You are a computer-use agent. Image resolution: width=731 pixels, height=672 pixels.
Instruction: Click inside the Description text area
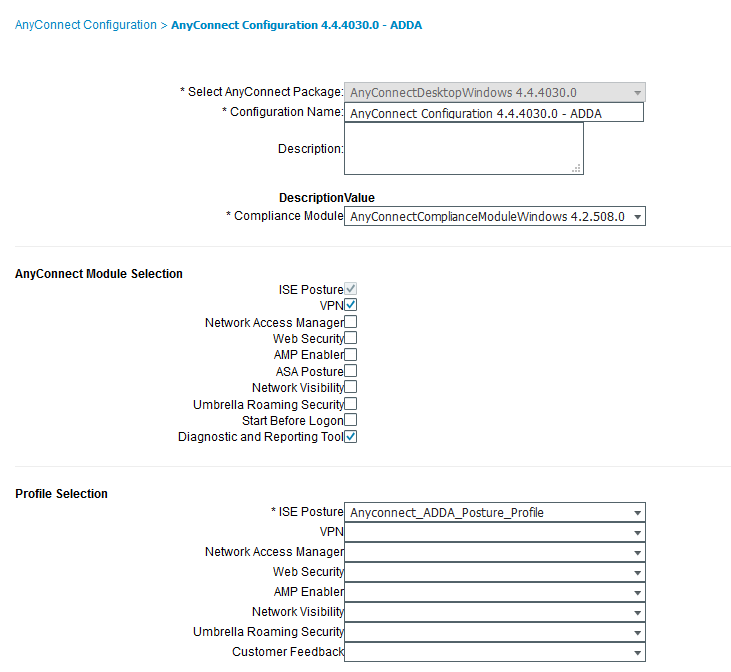pos(463,150)
